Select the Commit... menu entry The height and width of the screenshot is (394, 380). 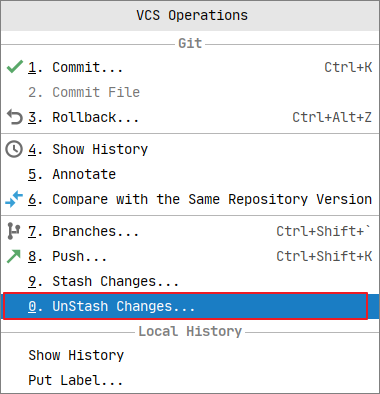[x=190, y=67]
